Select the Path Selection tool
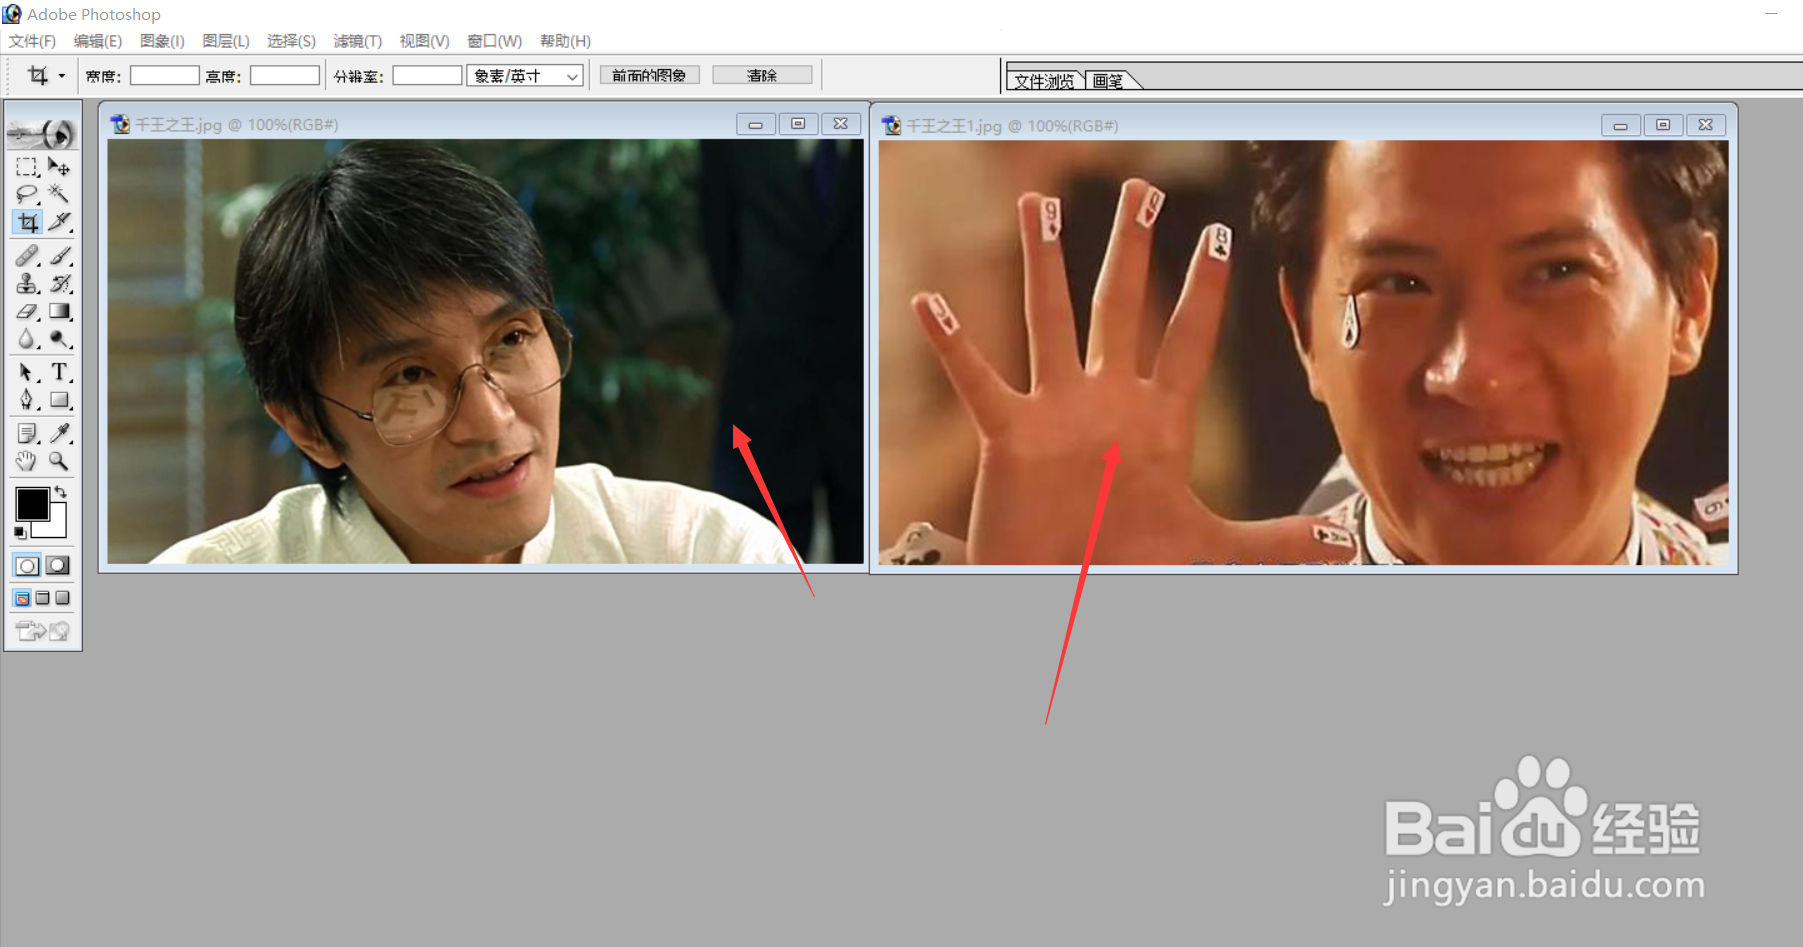Viewport: 1803px width, 947px height. (x=27, y=373)
